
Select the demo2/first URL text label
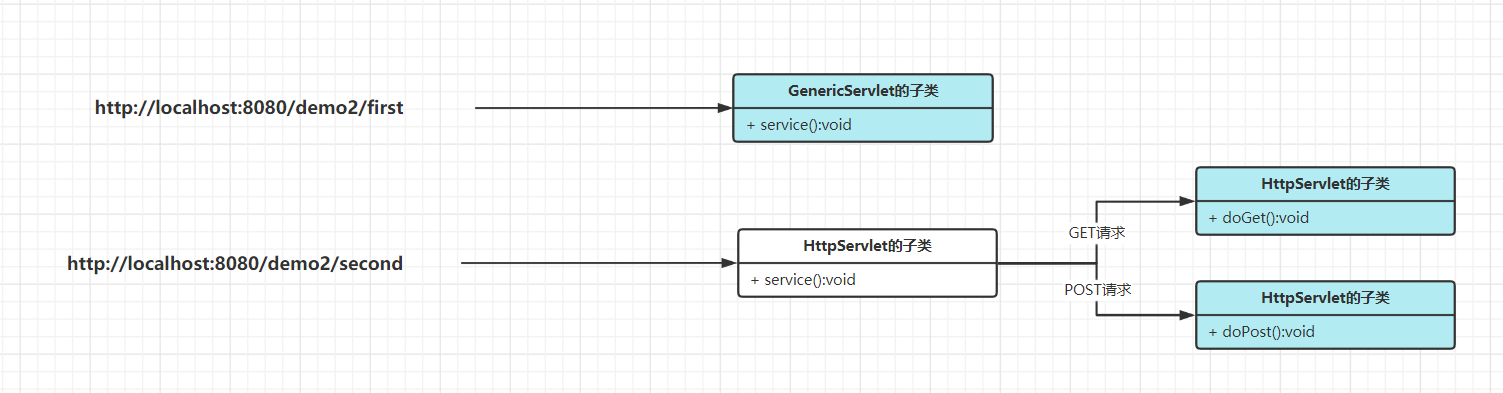point(249,108)
